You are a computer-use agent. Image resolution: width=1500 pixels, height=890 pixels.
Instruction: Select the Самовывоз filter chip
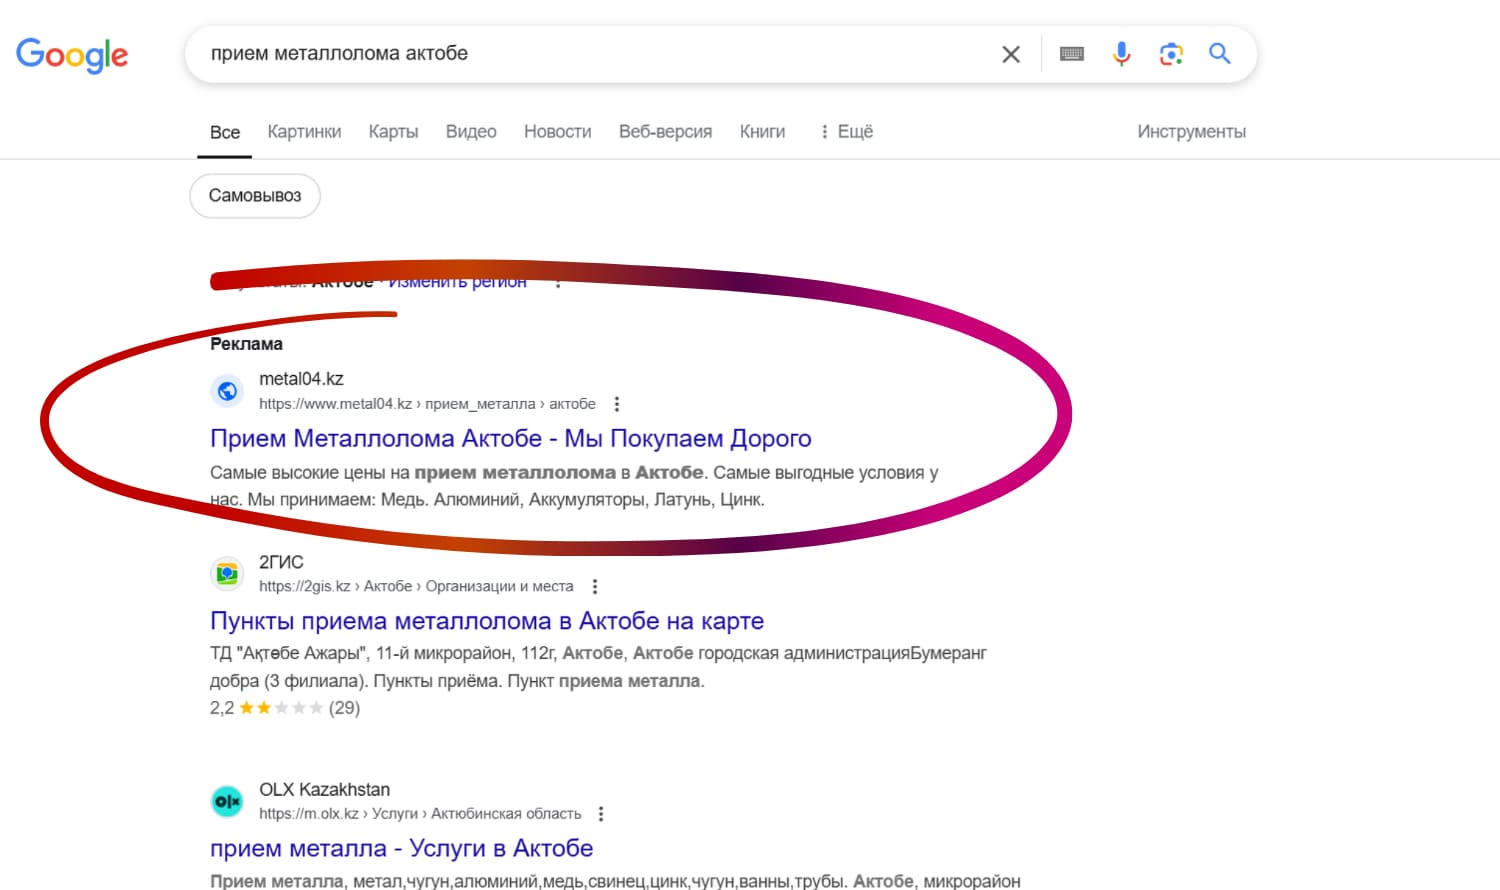[x=255, y=196]
